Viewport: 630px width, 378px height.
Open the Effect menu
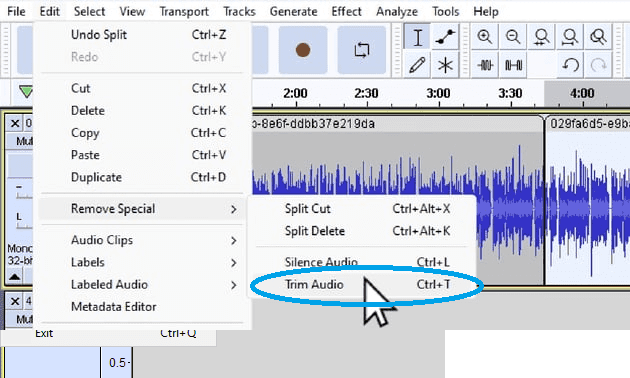(x=346, y=11)
